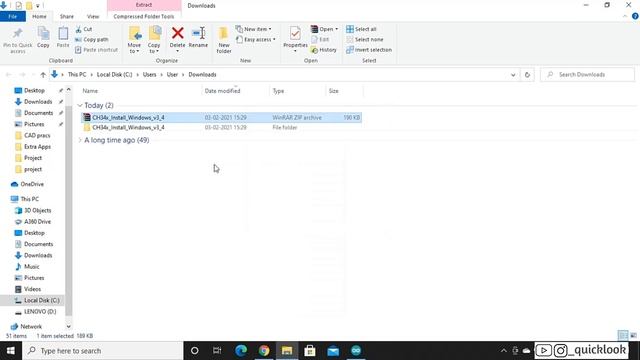Click the Edit ribbon button
Image resolution: width=640 pixels, height=360 pixels.
coord(320,40)
